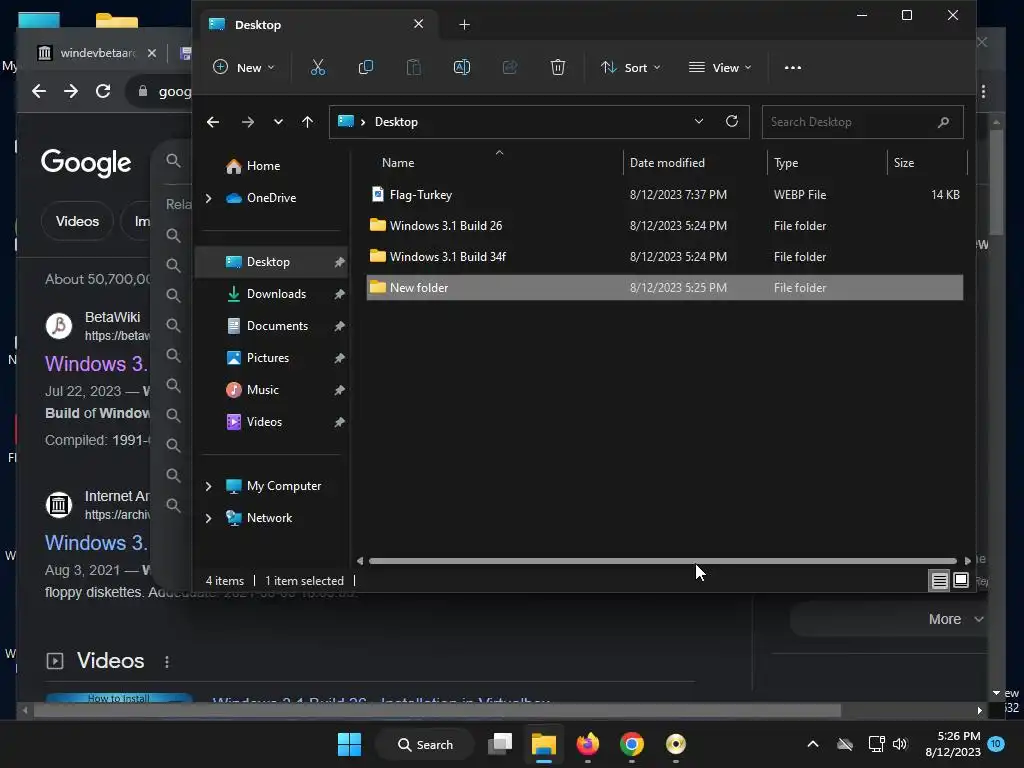Show hidden system tray icons

813,744
